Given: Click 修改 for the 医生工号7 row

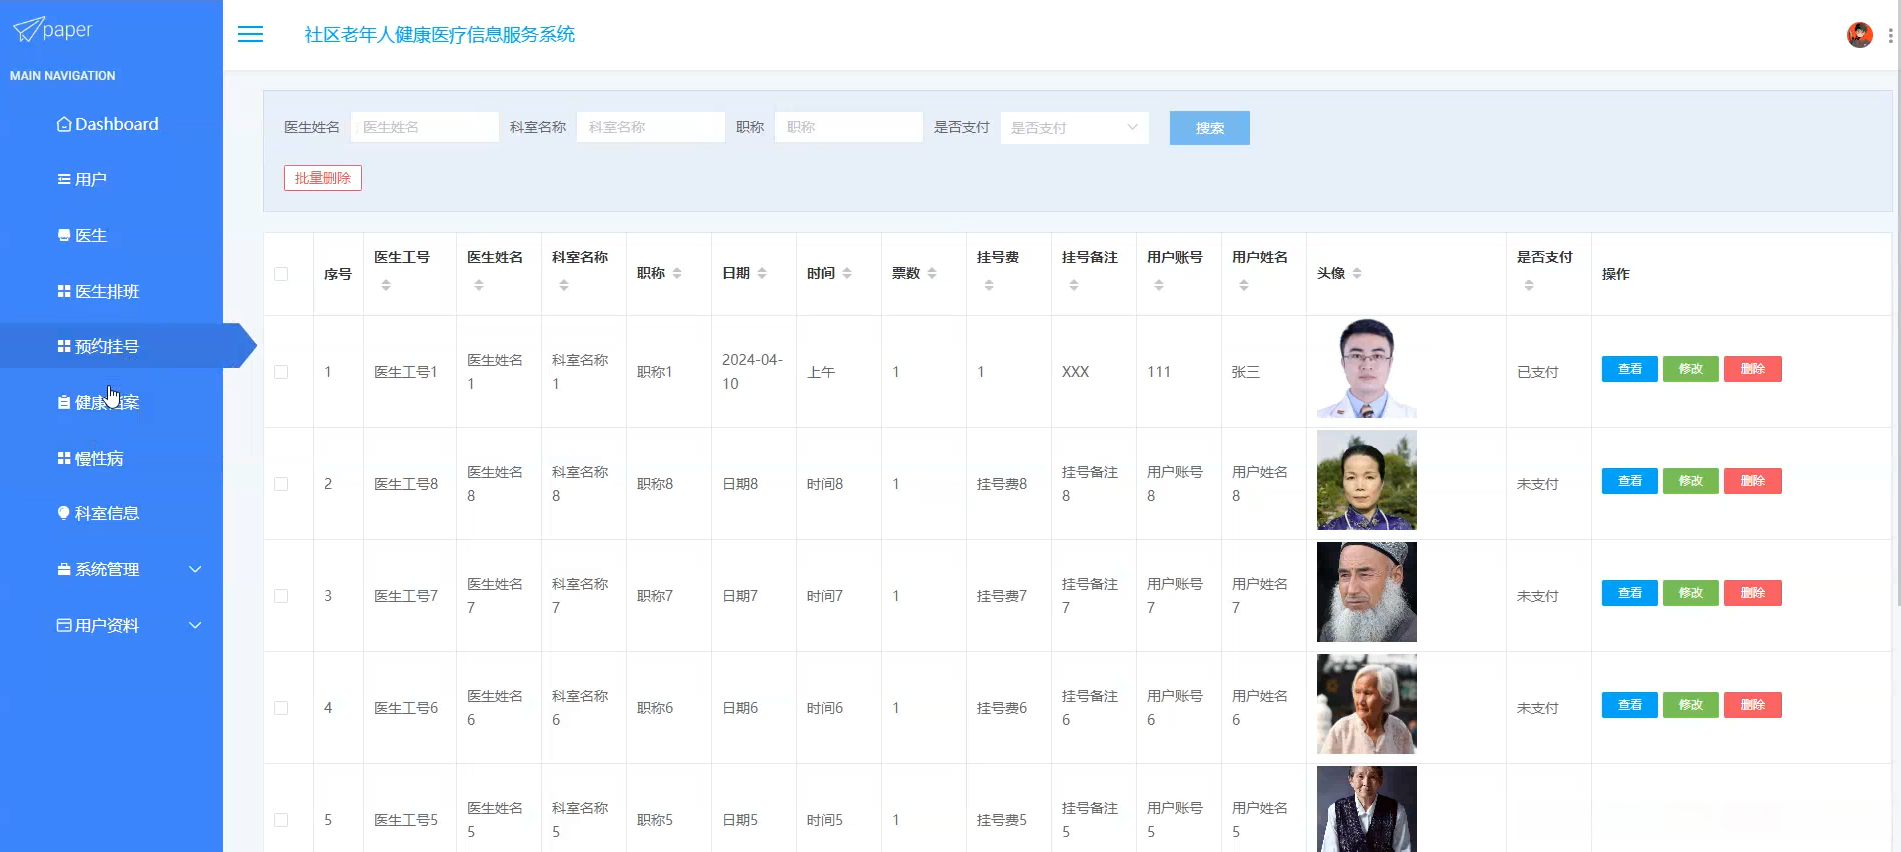Looking at the screenshot, I should [1691, 593].
